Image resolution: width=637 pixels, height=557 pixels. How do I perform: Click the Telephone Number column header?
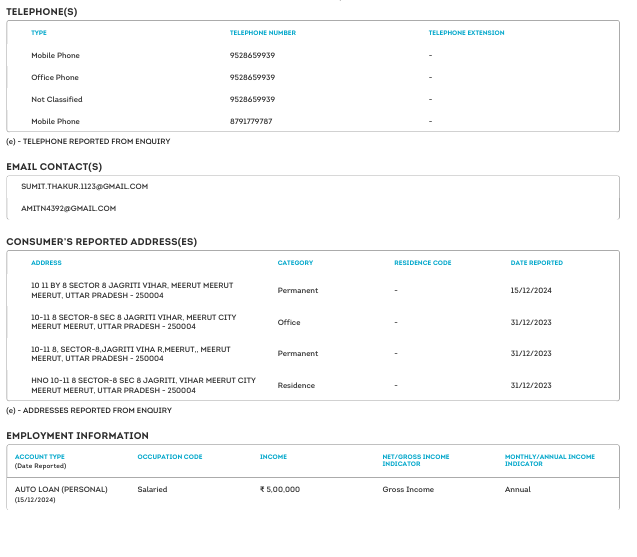coord(263,33)
